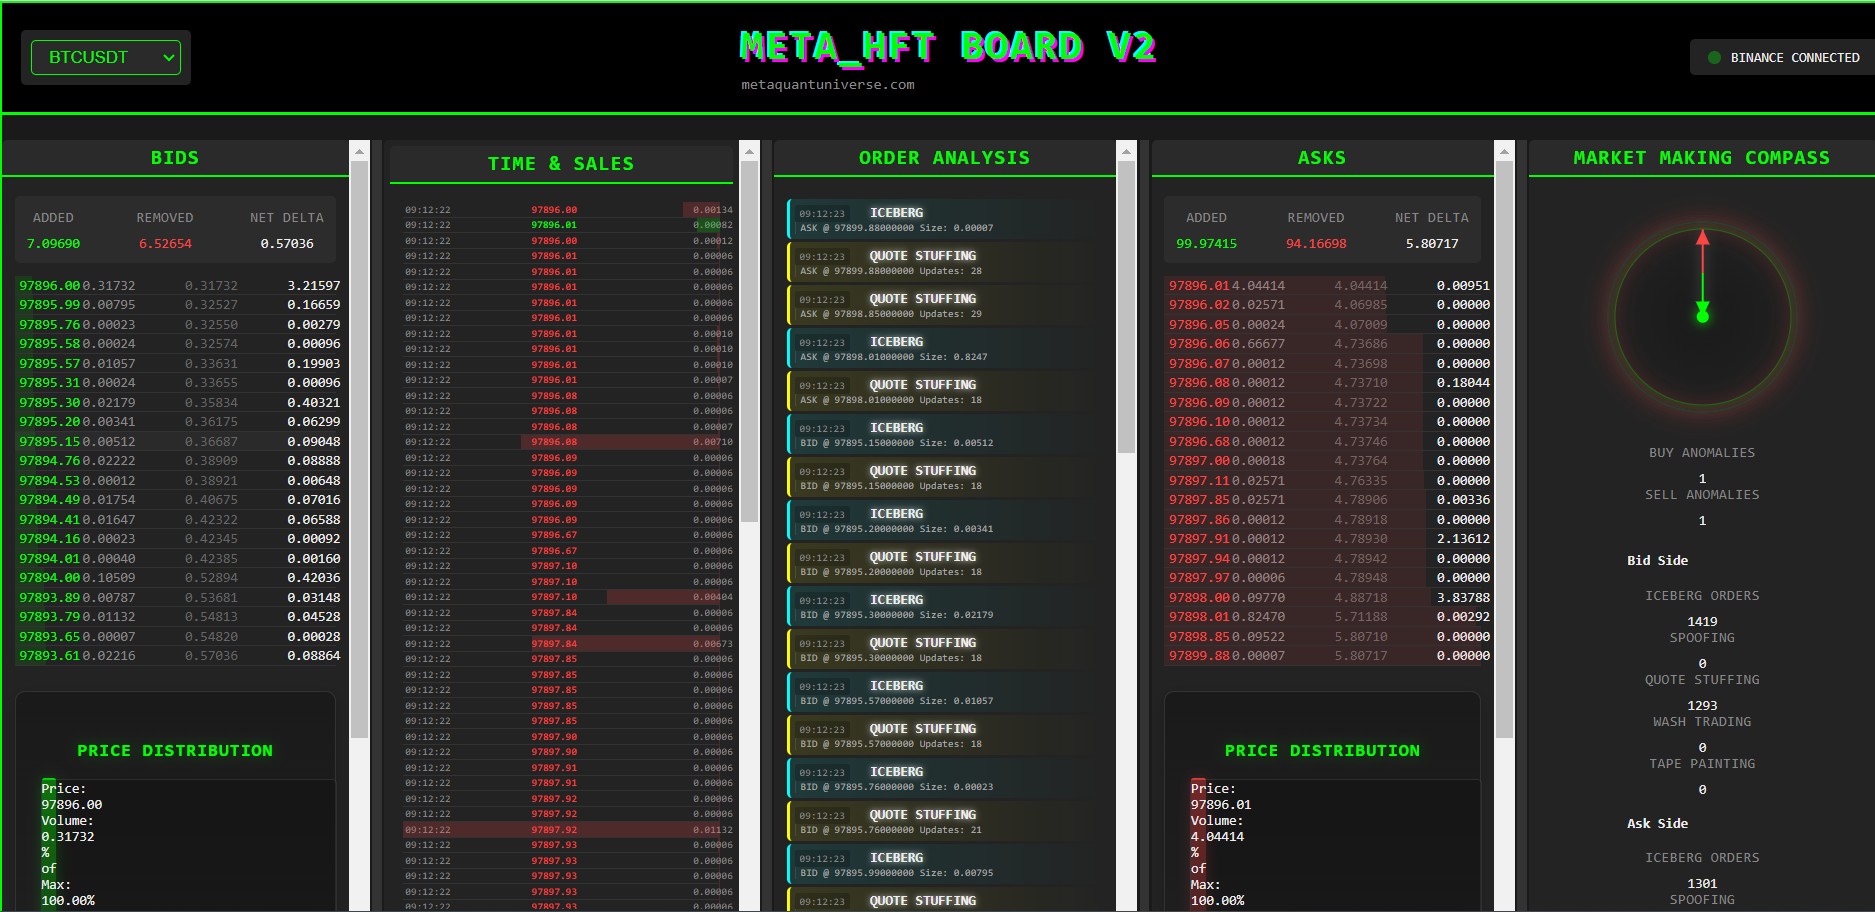Click the Order Analysis scrollbar up arrow
This screenshot has height=912, width=1875.
[1126, 151]
